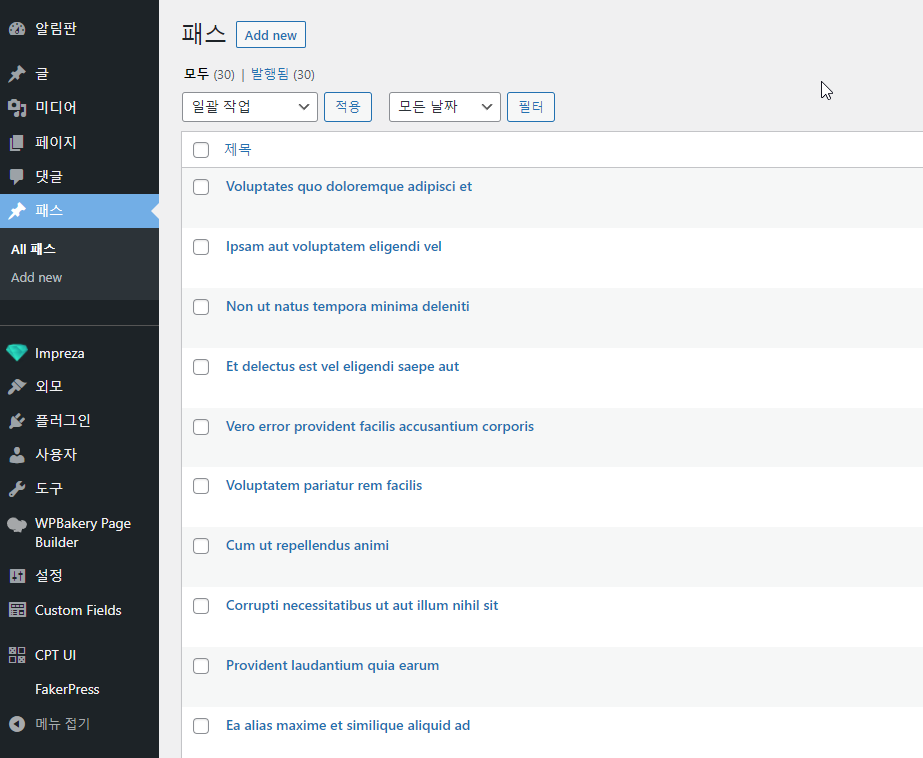923x758 pixels.
Task: Open post Provident laudantium quia earum
Action: [x=333, y=666]
